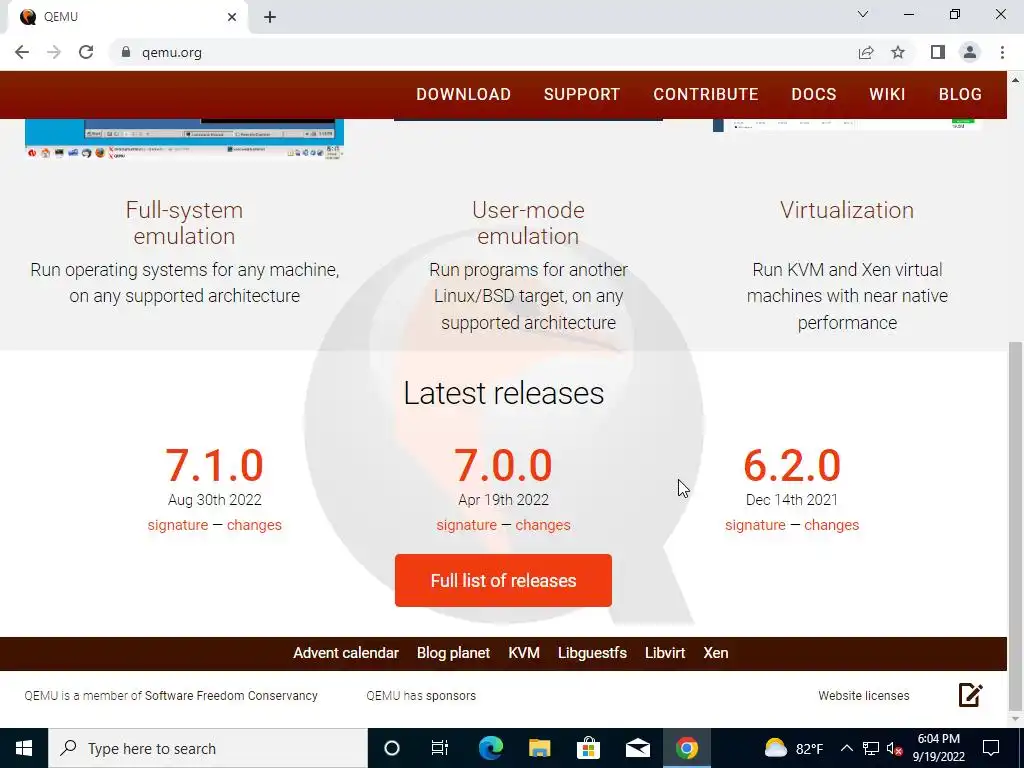Open Chrome three-dot menu
1024x768 pixels.
click(1002, 52)
